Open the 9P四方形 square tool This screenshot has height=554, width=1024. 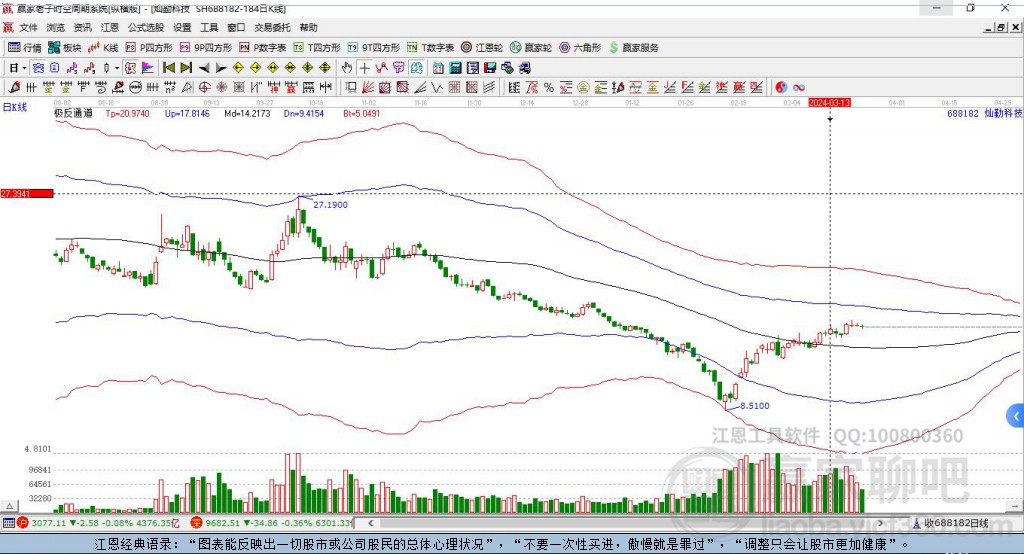pos(206,48)
